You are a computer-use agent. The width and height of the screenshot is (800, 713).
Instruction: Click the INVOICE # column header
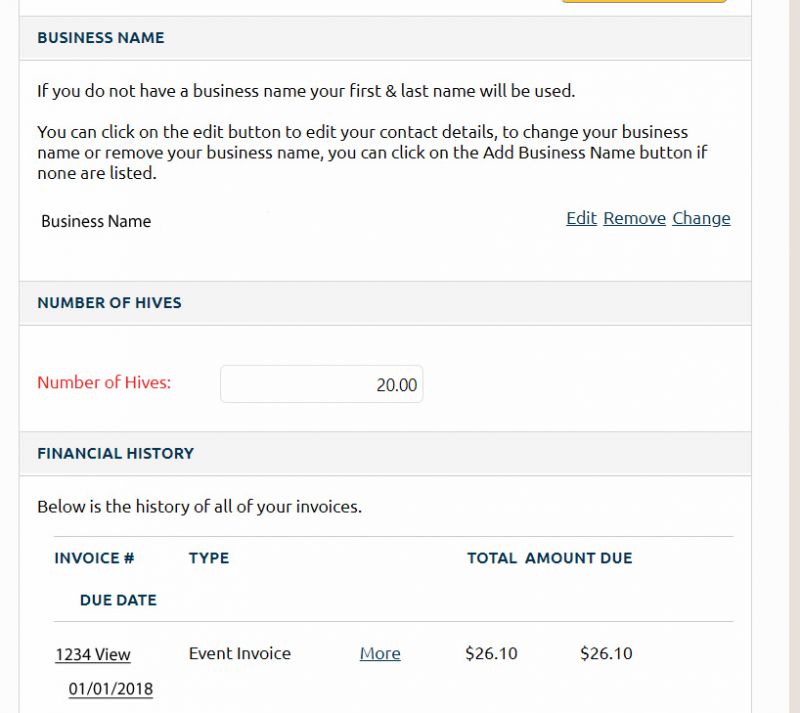[x=94, y=558]
